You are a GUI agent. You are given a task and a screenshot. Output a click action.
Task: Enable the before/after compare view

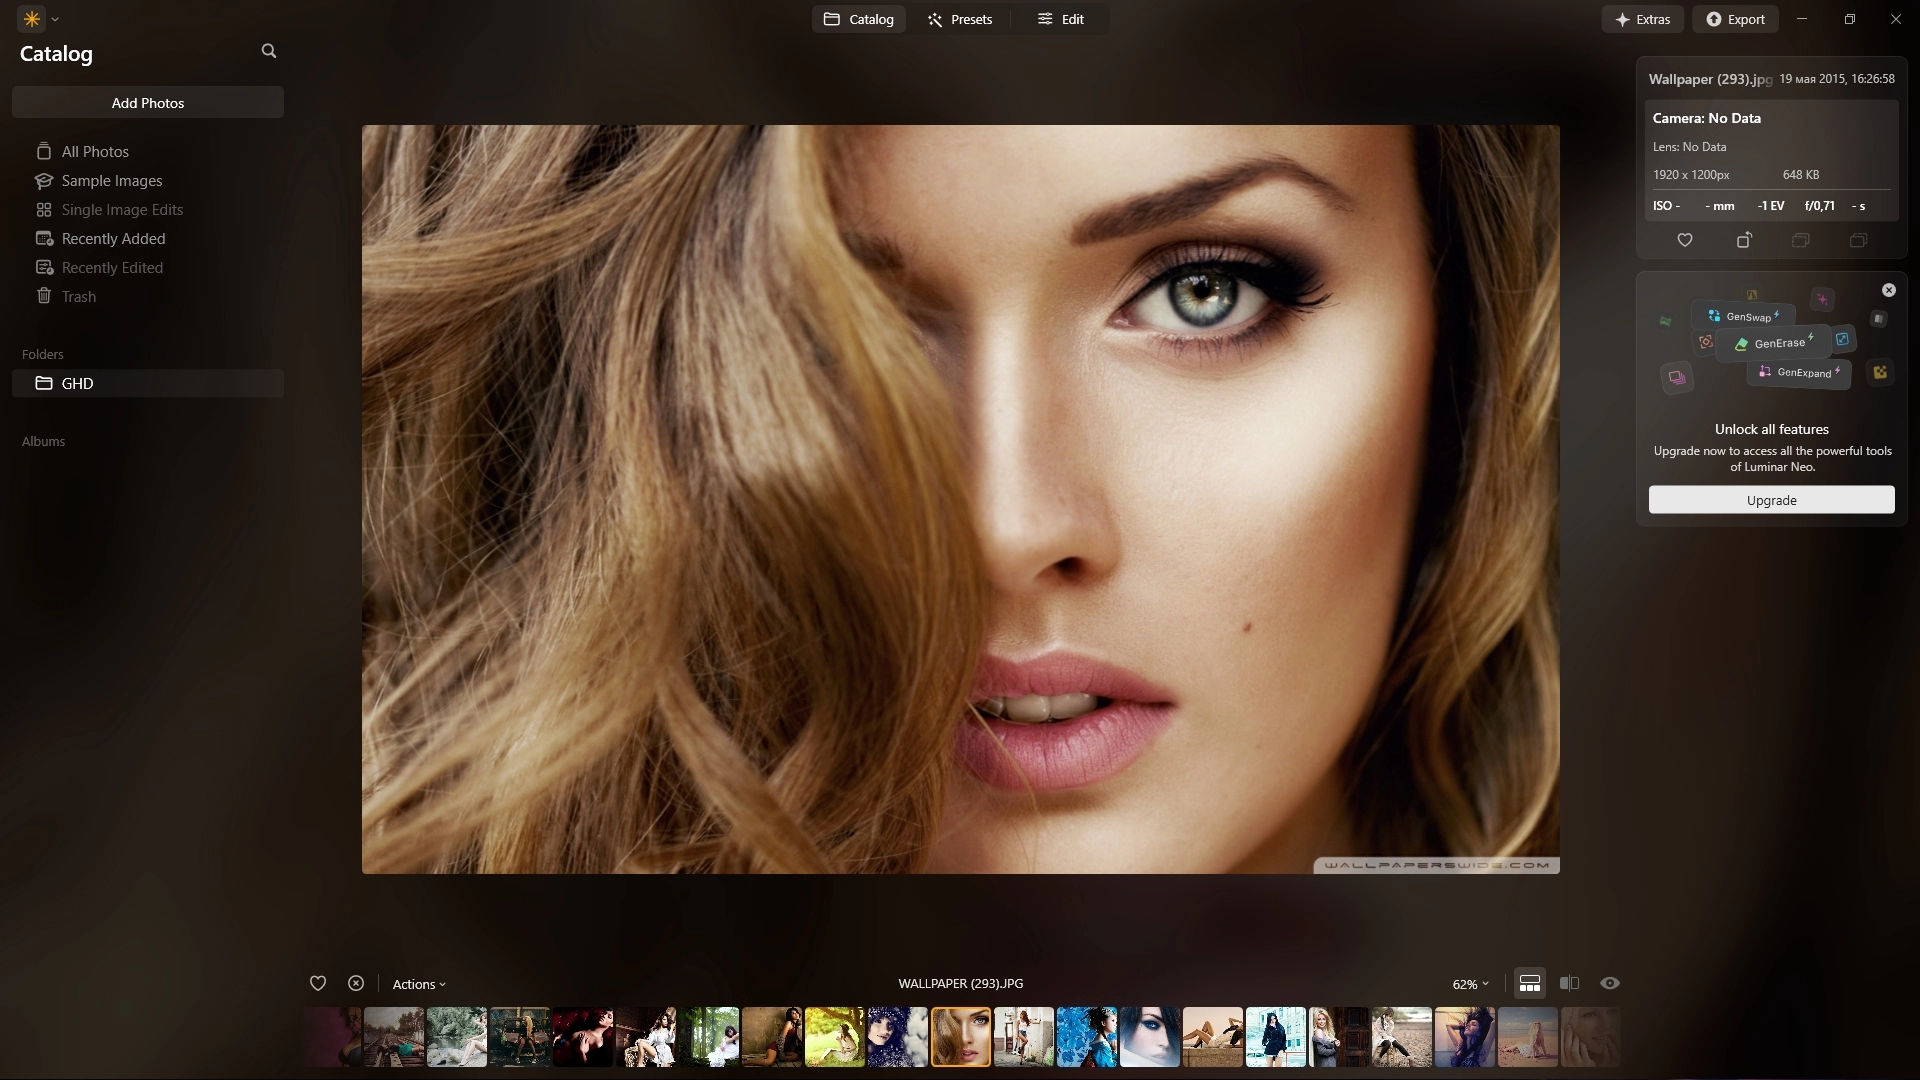click(x=1570, y=983)
